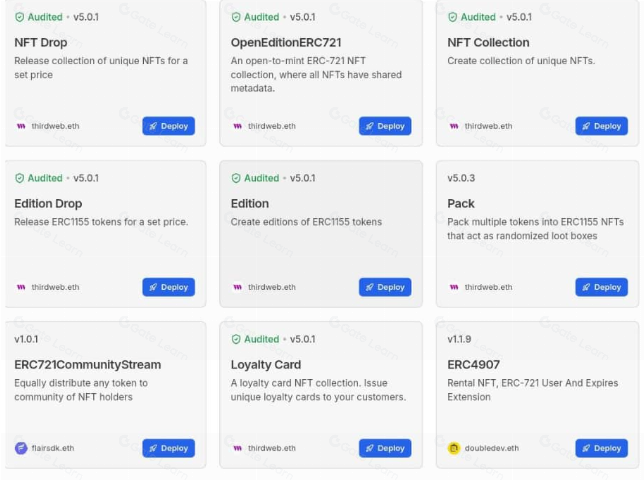The height and width of the screenshot is (480, 644).
Task: Click the audited shield icon on NFT Drop
Action: click(19, 17)
